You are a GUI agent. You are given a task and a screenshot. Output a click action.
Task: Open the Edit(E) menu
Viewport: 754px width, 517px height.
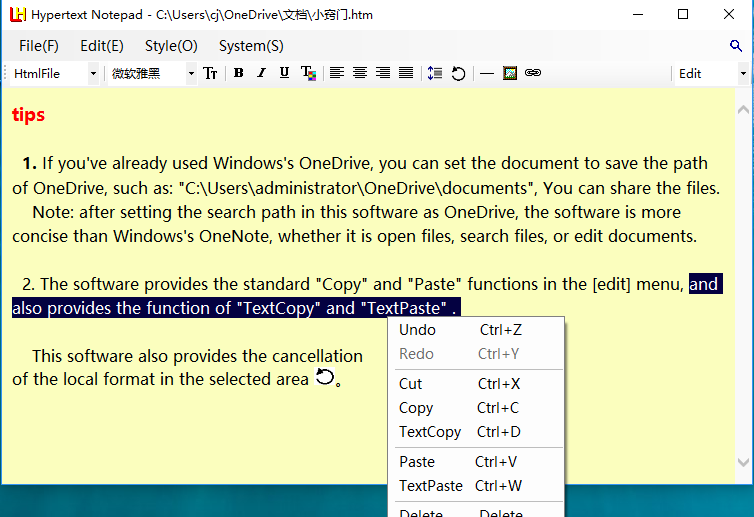[102, 46]
